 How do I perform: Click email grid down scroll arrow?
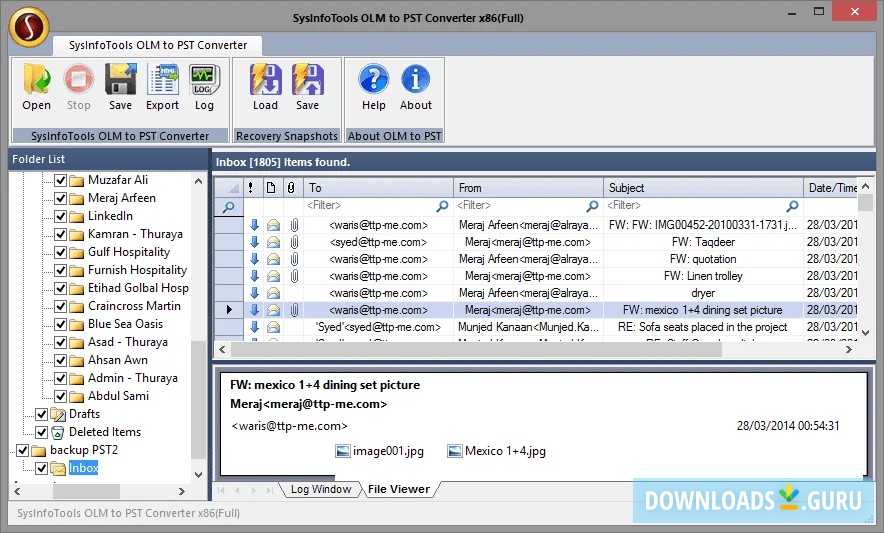pyautogui.click(x=866, y=333)
